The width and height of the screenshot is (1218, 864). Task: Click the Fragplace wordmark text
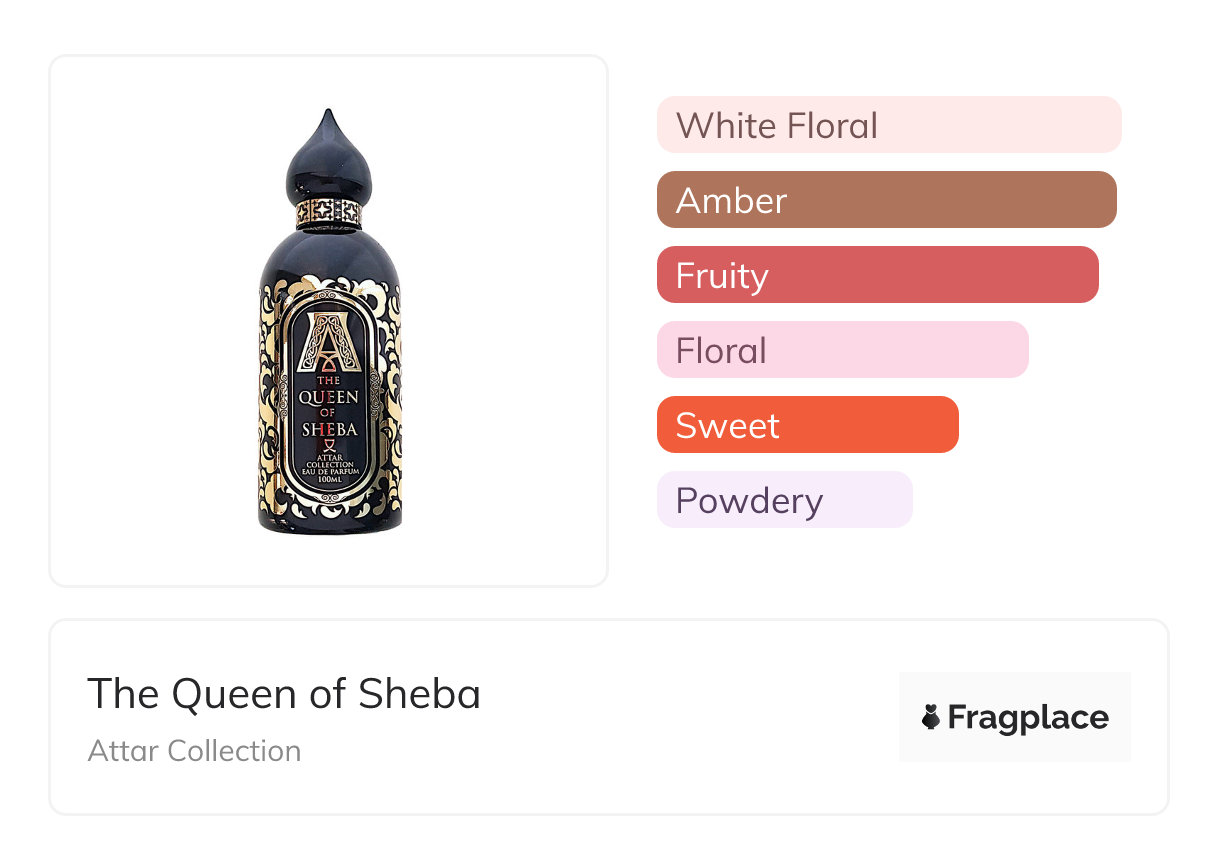(x=1027, y=717)
